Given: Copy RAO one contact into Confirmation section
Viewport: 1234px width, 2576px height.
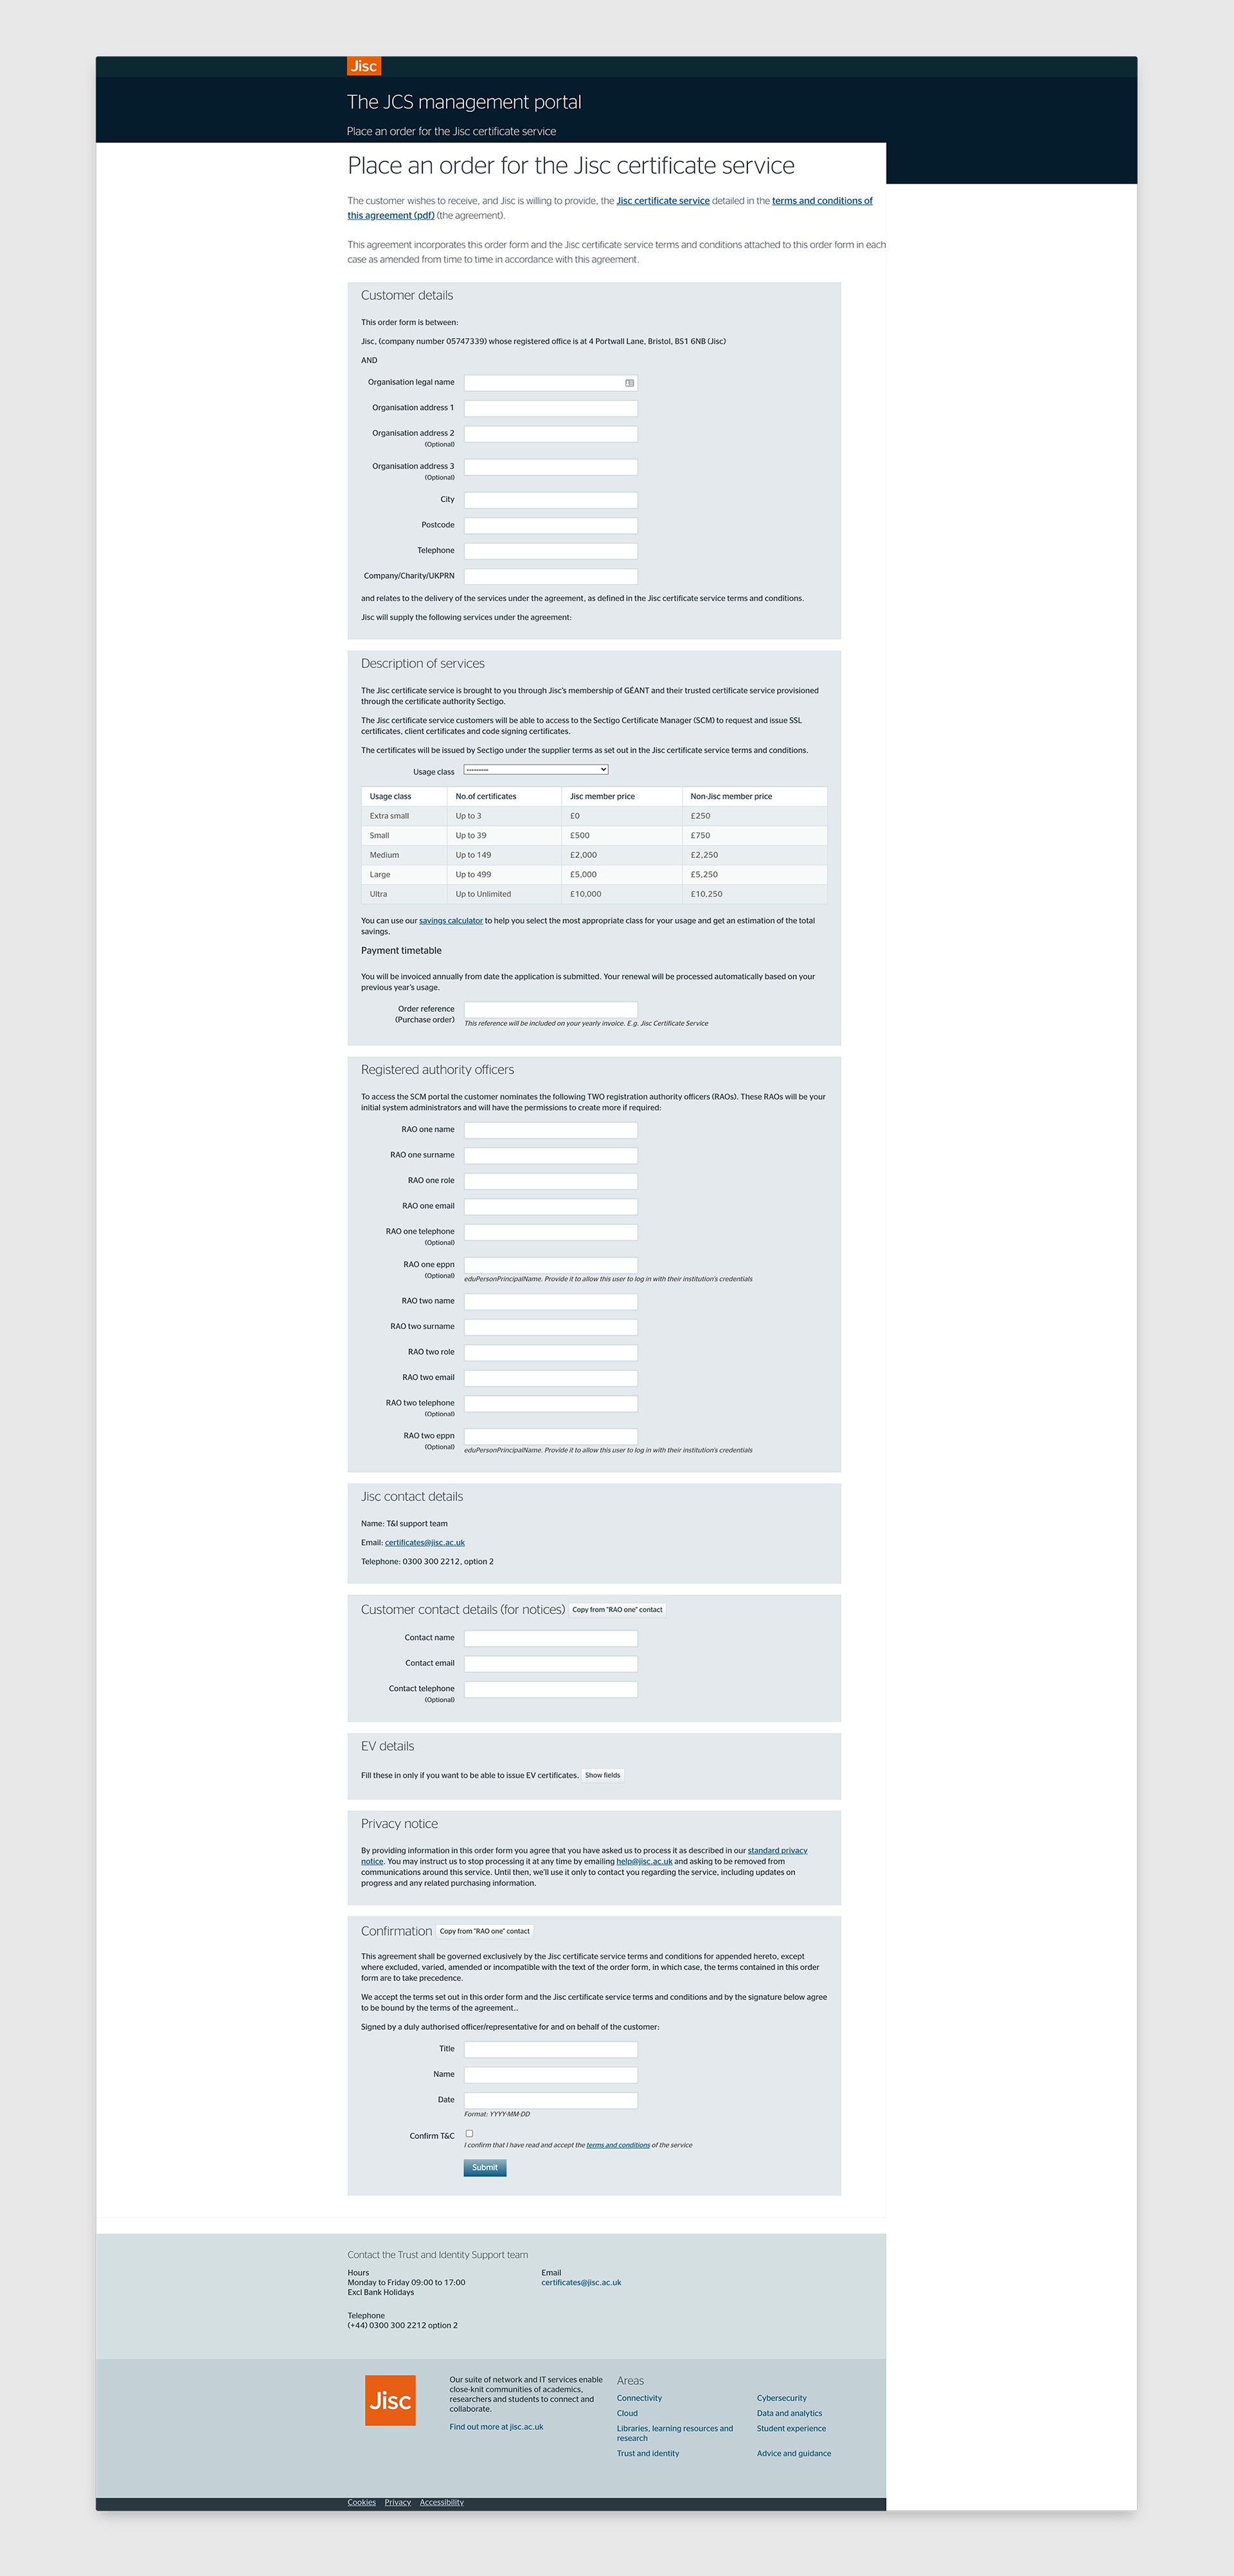Looking at the screenshot, I should (485, 1931).
